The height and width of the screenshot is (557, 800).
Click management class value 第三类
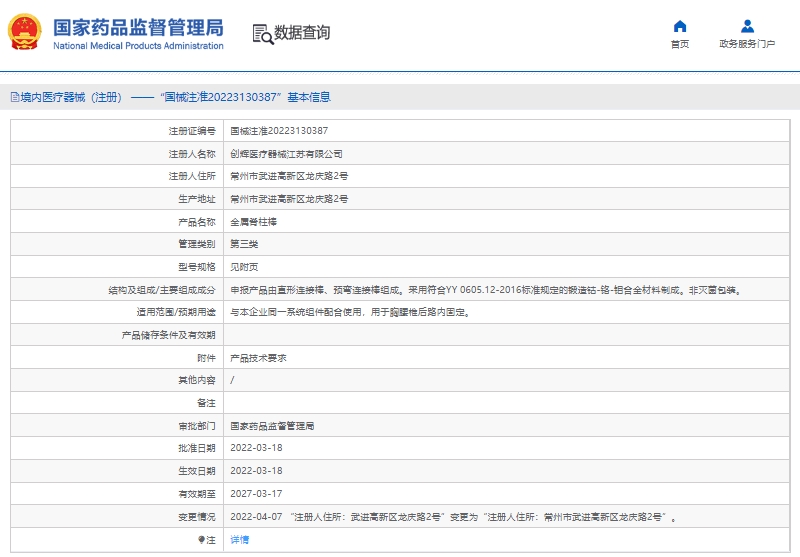[x=244, y=244]
